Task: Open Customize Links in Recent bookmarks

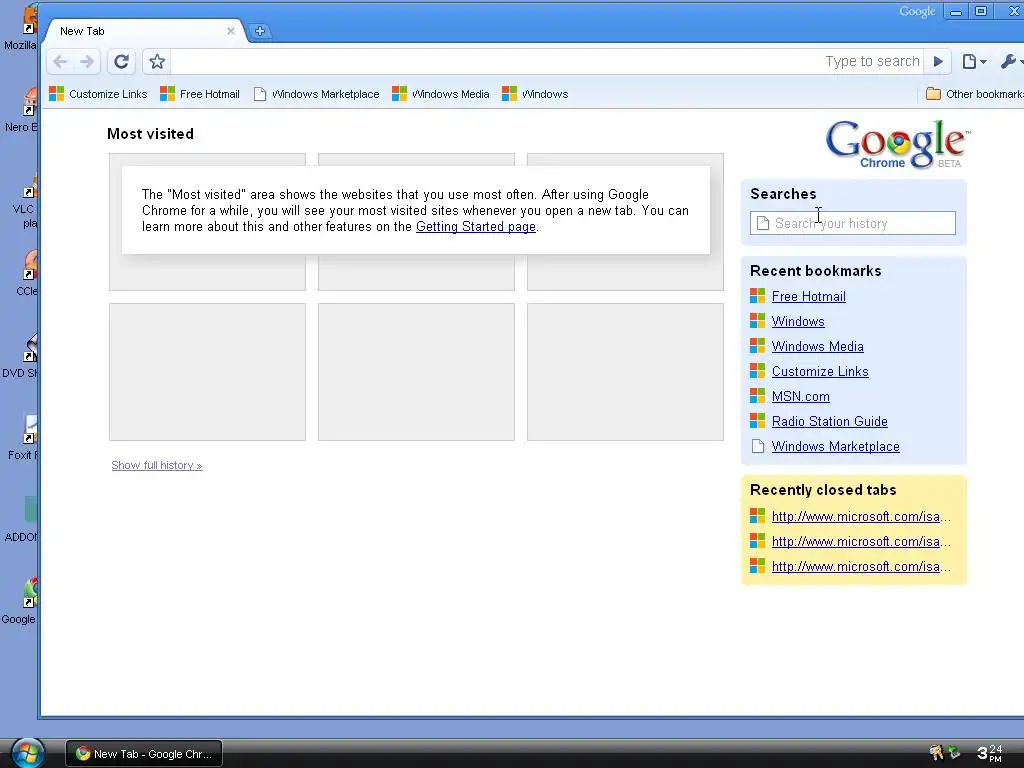Action: [820, 372]
